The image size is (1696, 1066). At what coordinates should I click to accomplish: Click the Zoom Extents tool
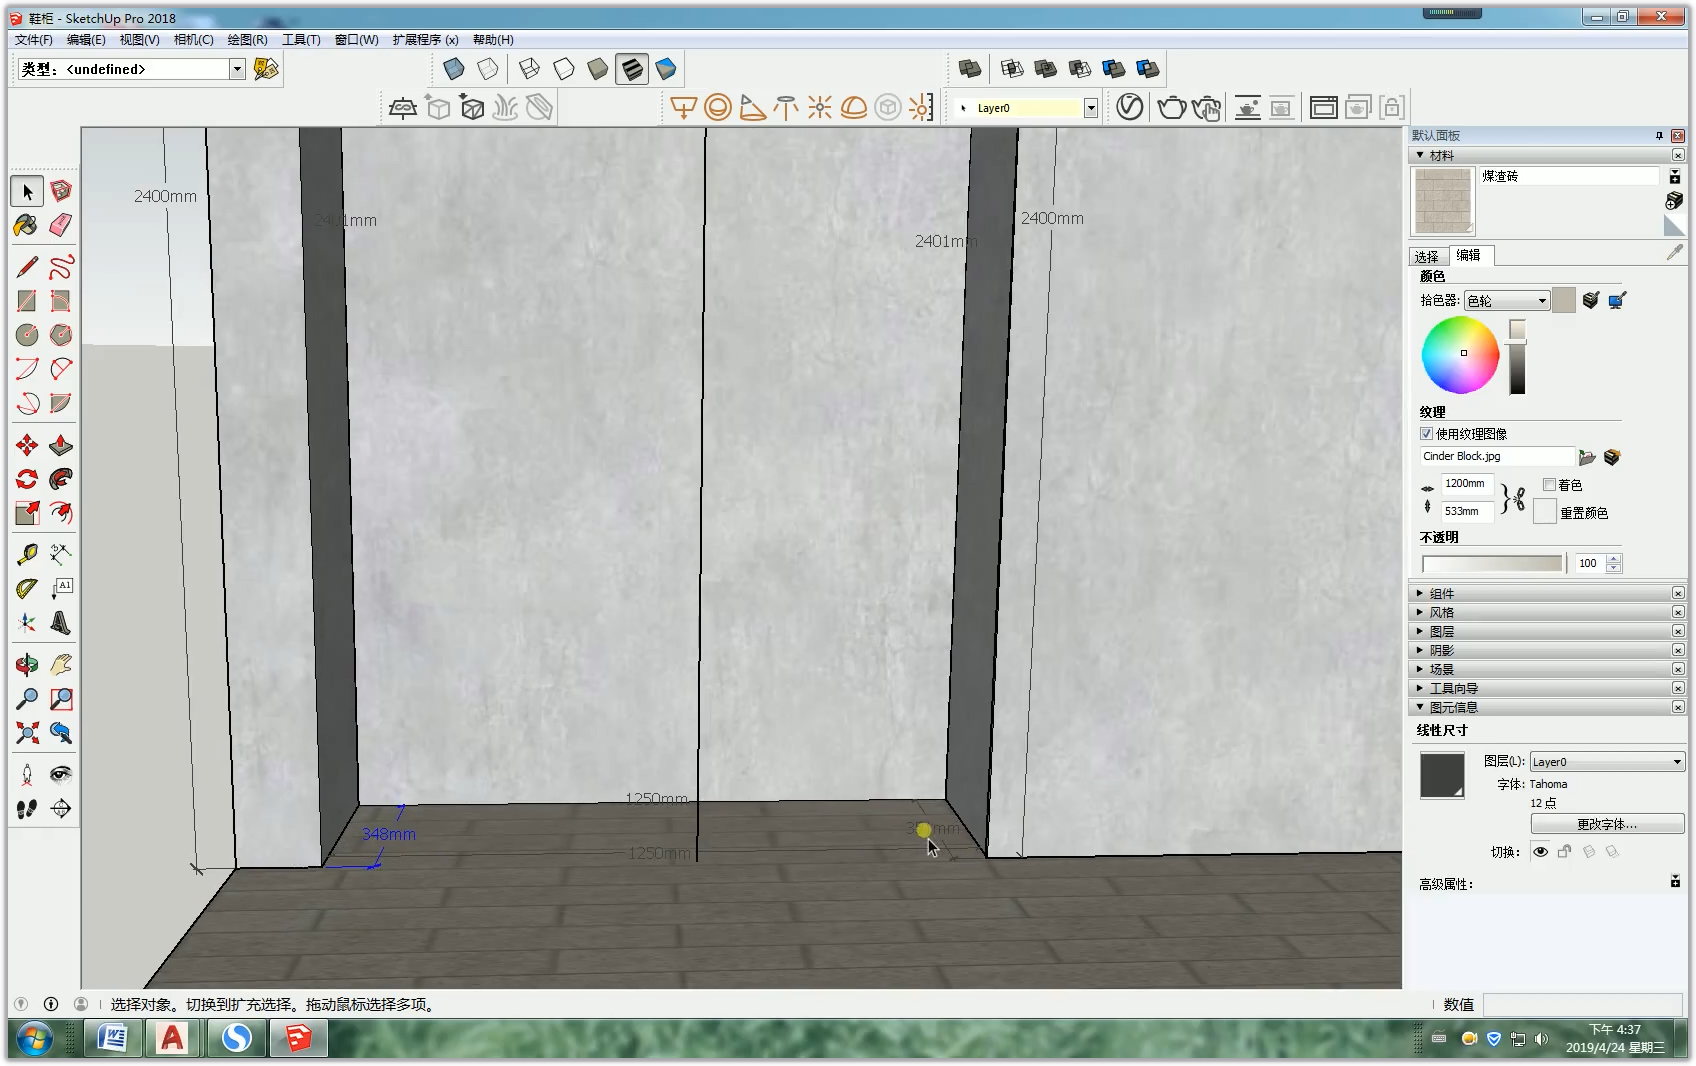27,733
